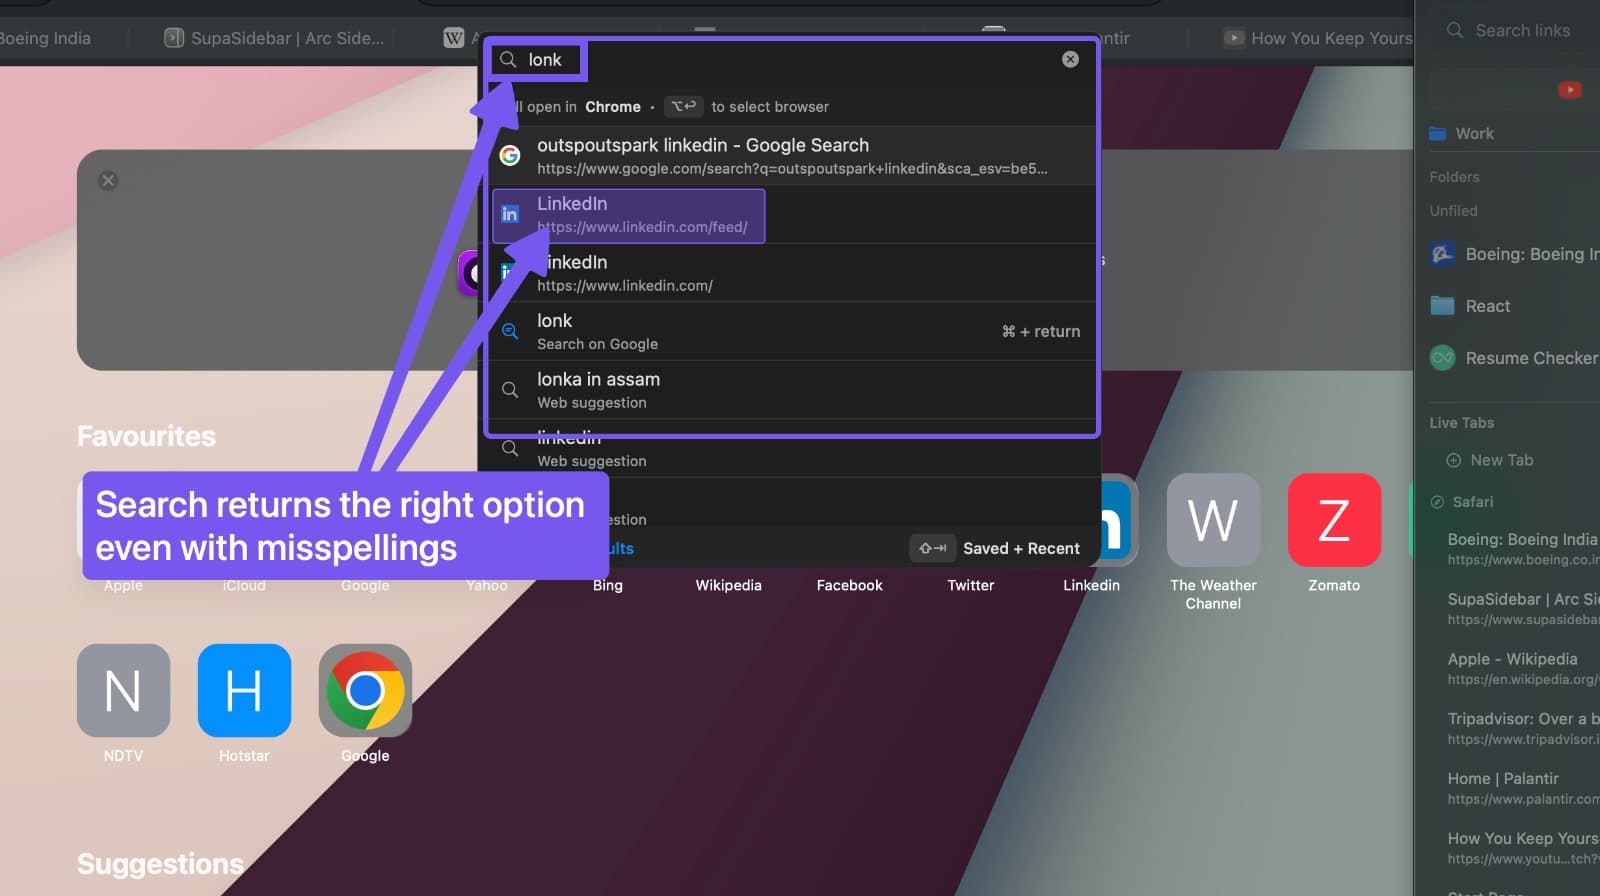Open the Google Chrome favourite icon
The height and width of the screenshot is (896, 1600).
click(x=365, y=691)
